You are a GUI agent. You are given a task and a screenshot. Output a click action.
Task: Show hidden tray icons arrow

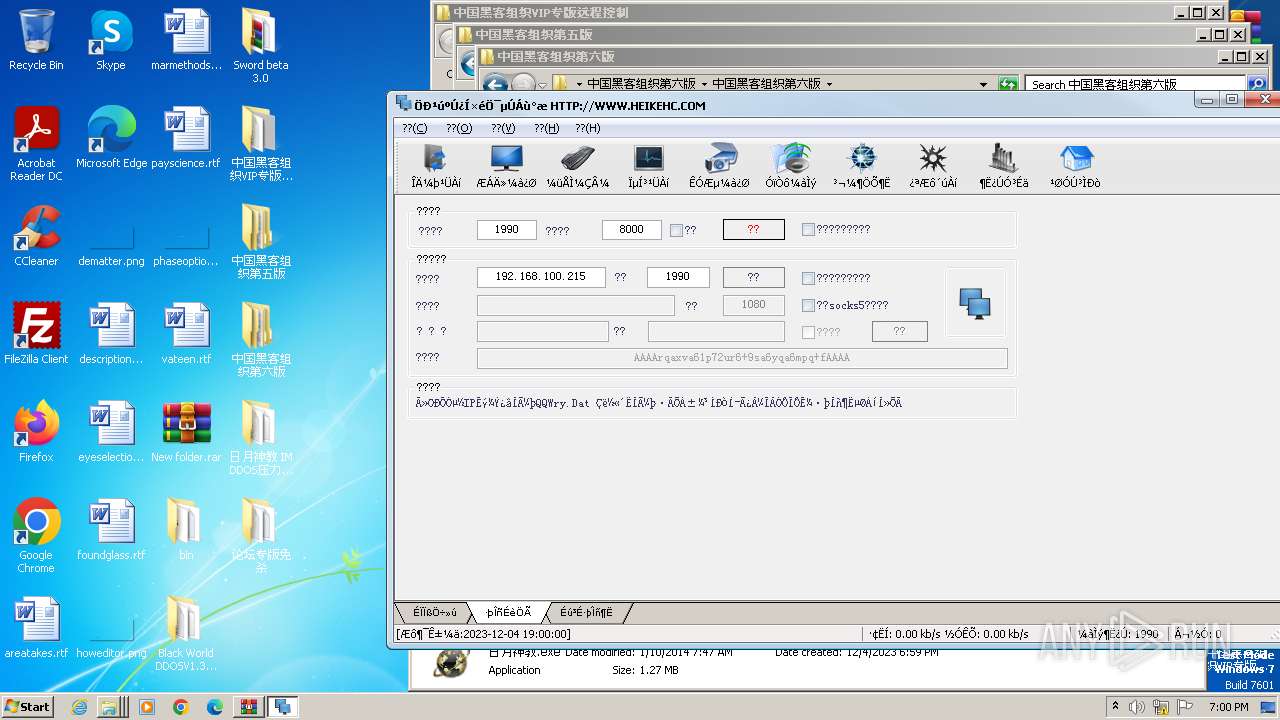[1116, 707]
